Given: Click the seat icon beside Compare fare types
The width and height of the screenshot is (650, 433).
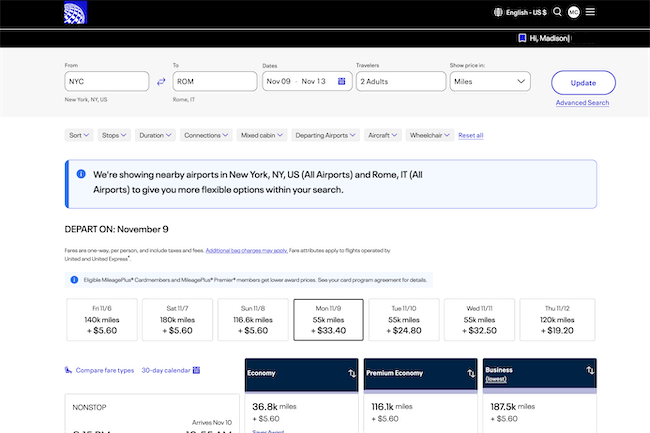Looking at the screenshot, I should coord(68,370).
